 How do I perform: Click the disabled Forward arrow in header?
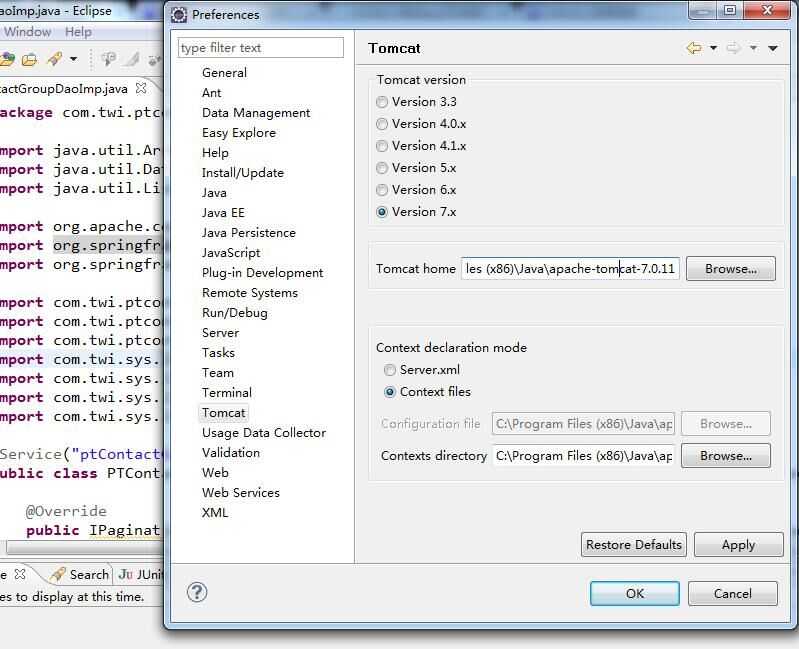[x=733, y=48]
